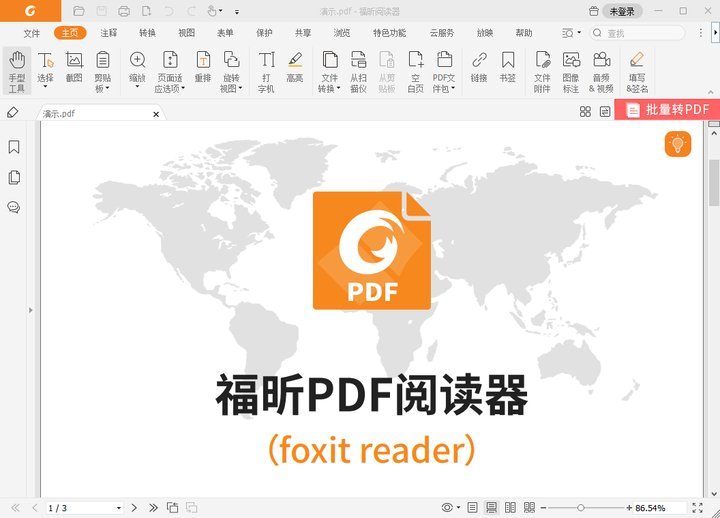Image resolution: width=720 pixels, height=518 pixels.
Task: Switch to two-page facing view
Action: [x=509, y=508]
